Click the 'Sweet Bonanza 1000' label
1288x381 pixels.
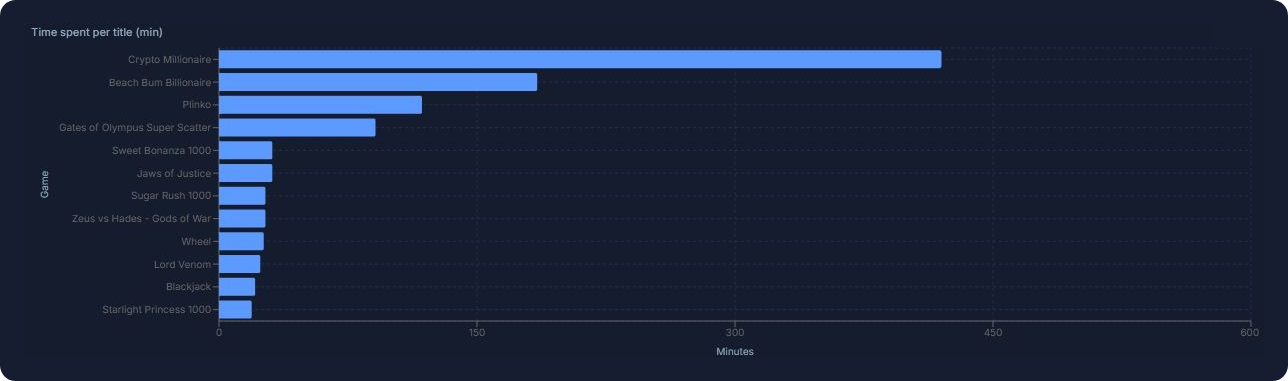[x=162, y=150]
